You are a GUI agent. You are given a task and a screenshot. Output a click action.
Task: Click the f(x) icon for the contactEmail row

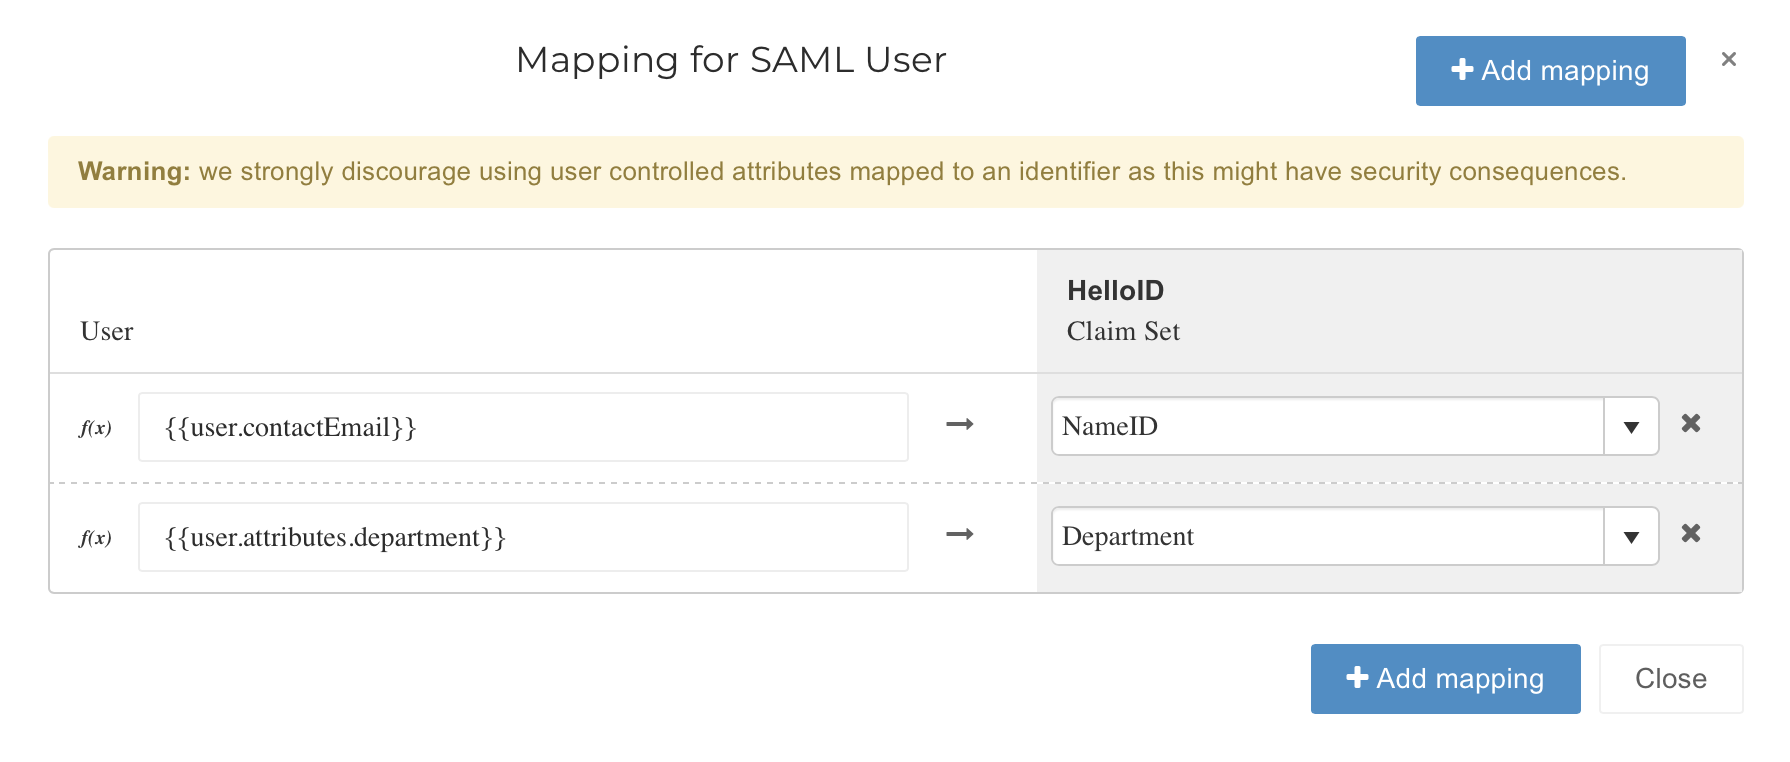pyautogui.click(x=95, y=428)
